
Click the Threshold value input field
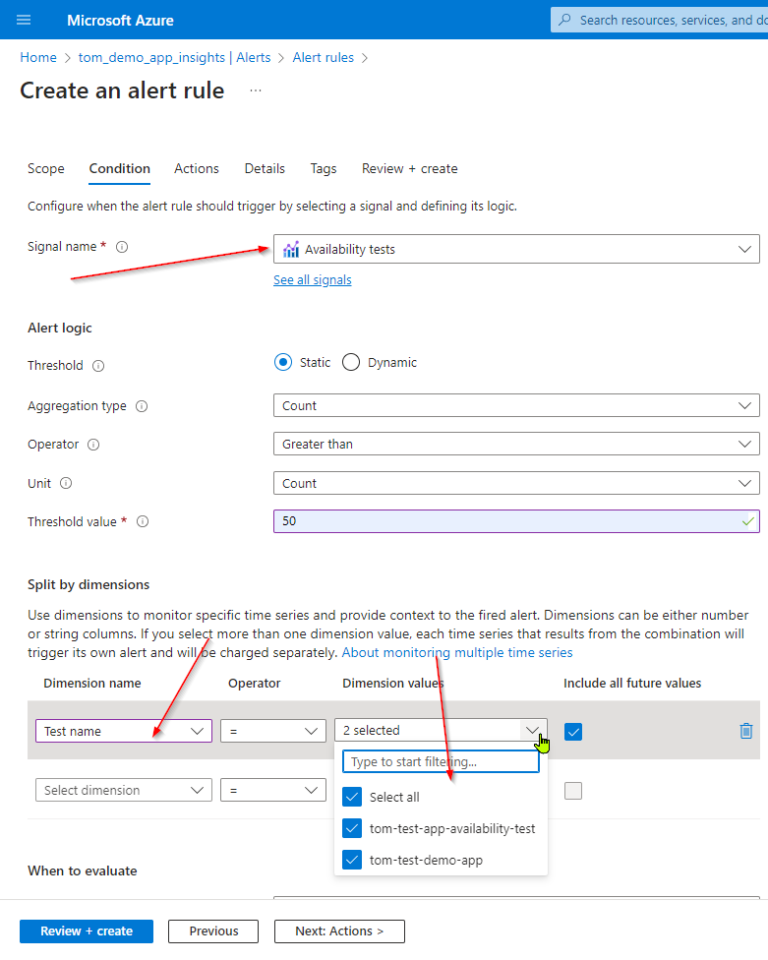click(x=516, y=522)
